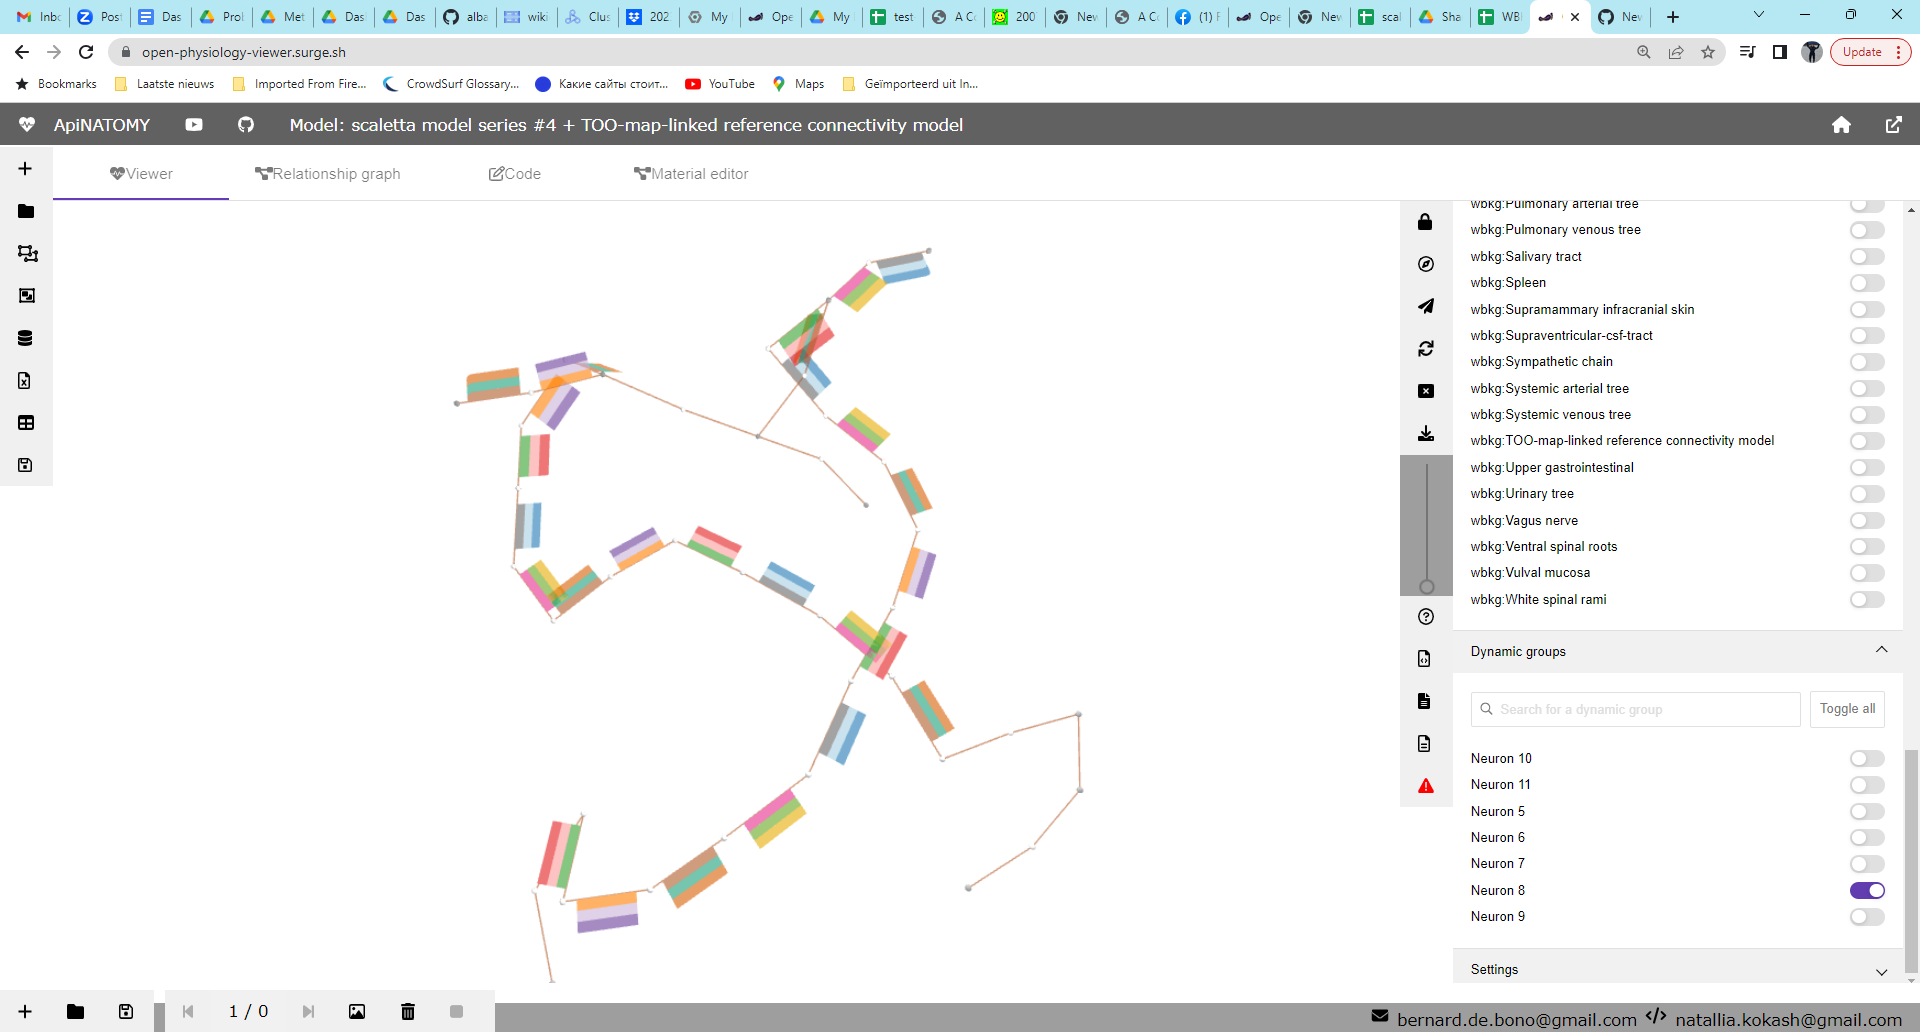Enable the Neuron 5 group

tap(1866, 811)
